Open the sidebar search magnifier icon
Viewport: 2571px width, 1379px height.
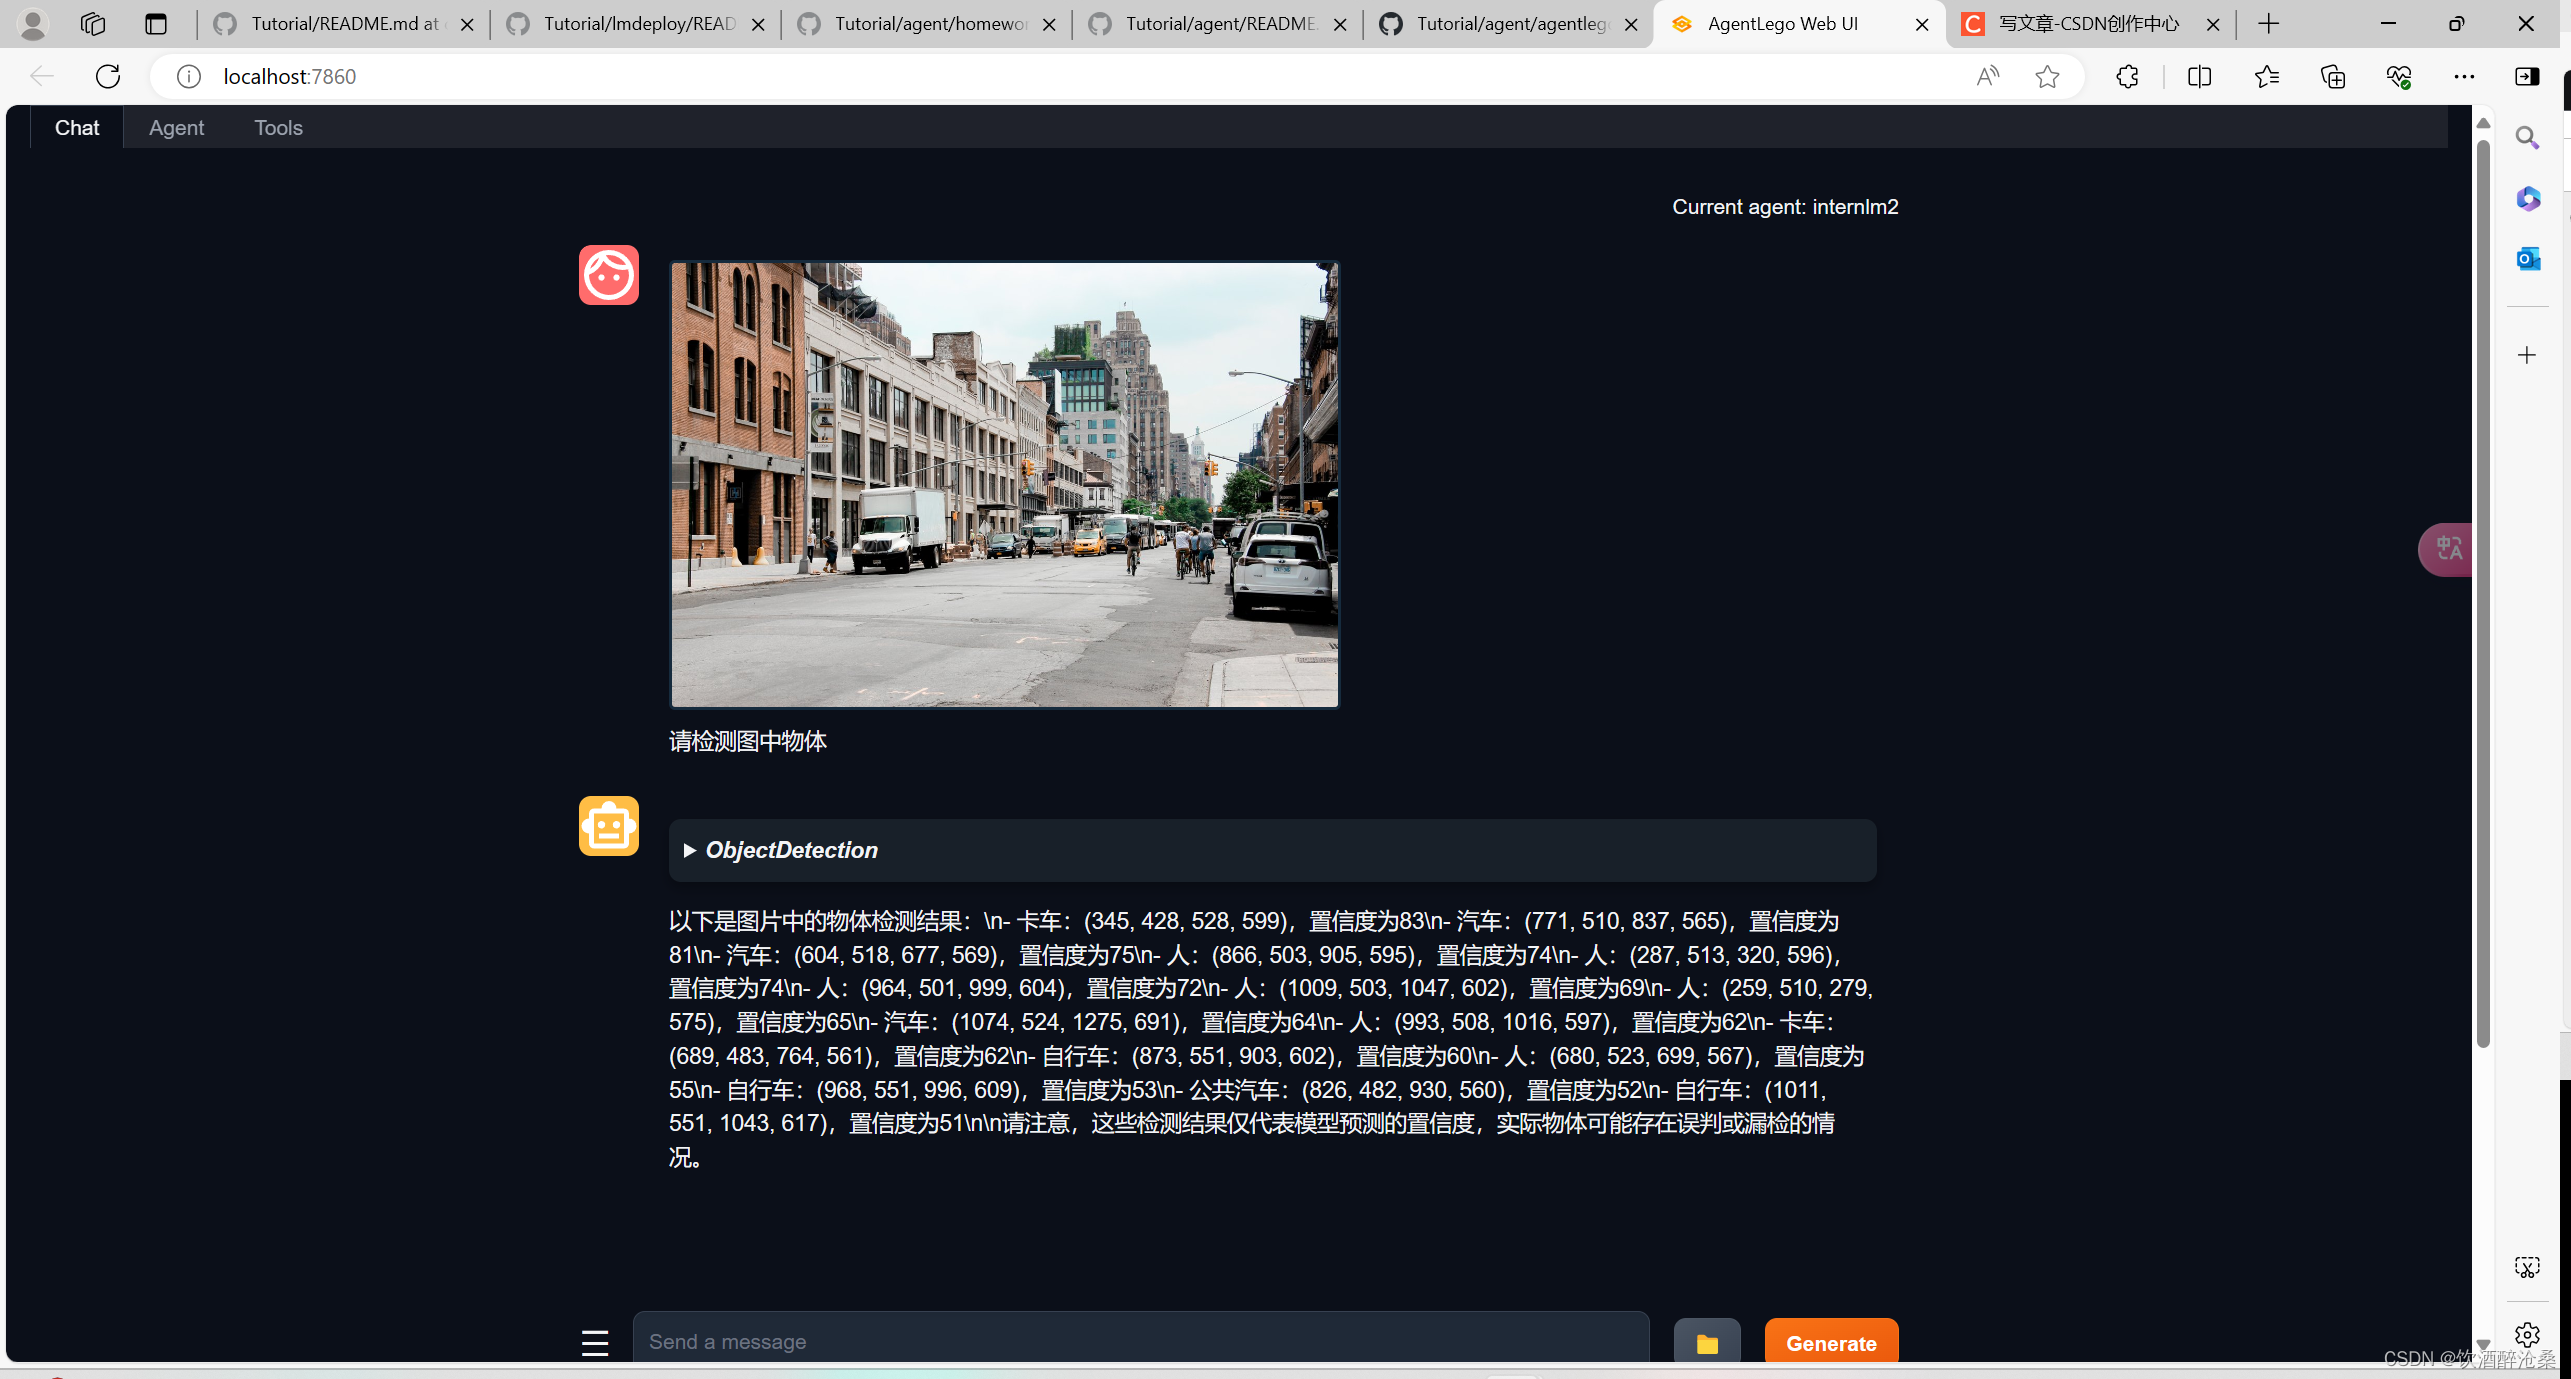click(2527, 138)
